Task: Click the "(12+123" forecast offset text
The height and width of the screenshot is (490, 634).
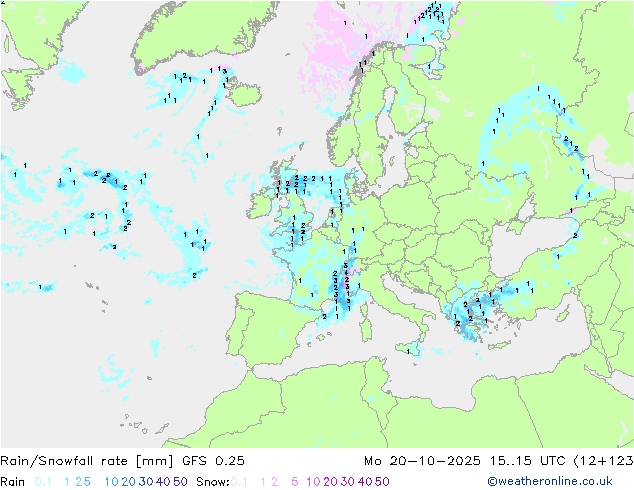Action: pos(603,461)
